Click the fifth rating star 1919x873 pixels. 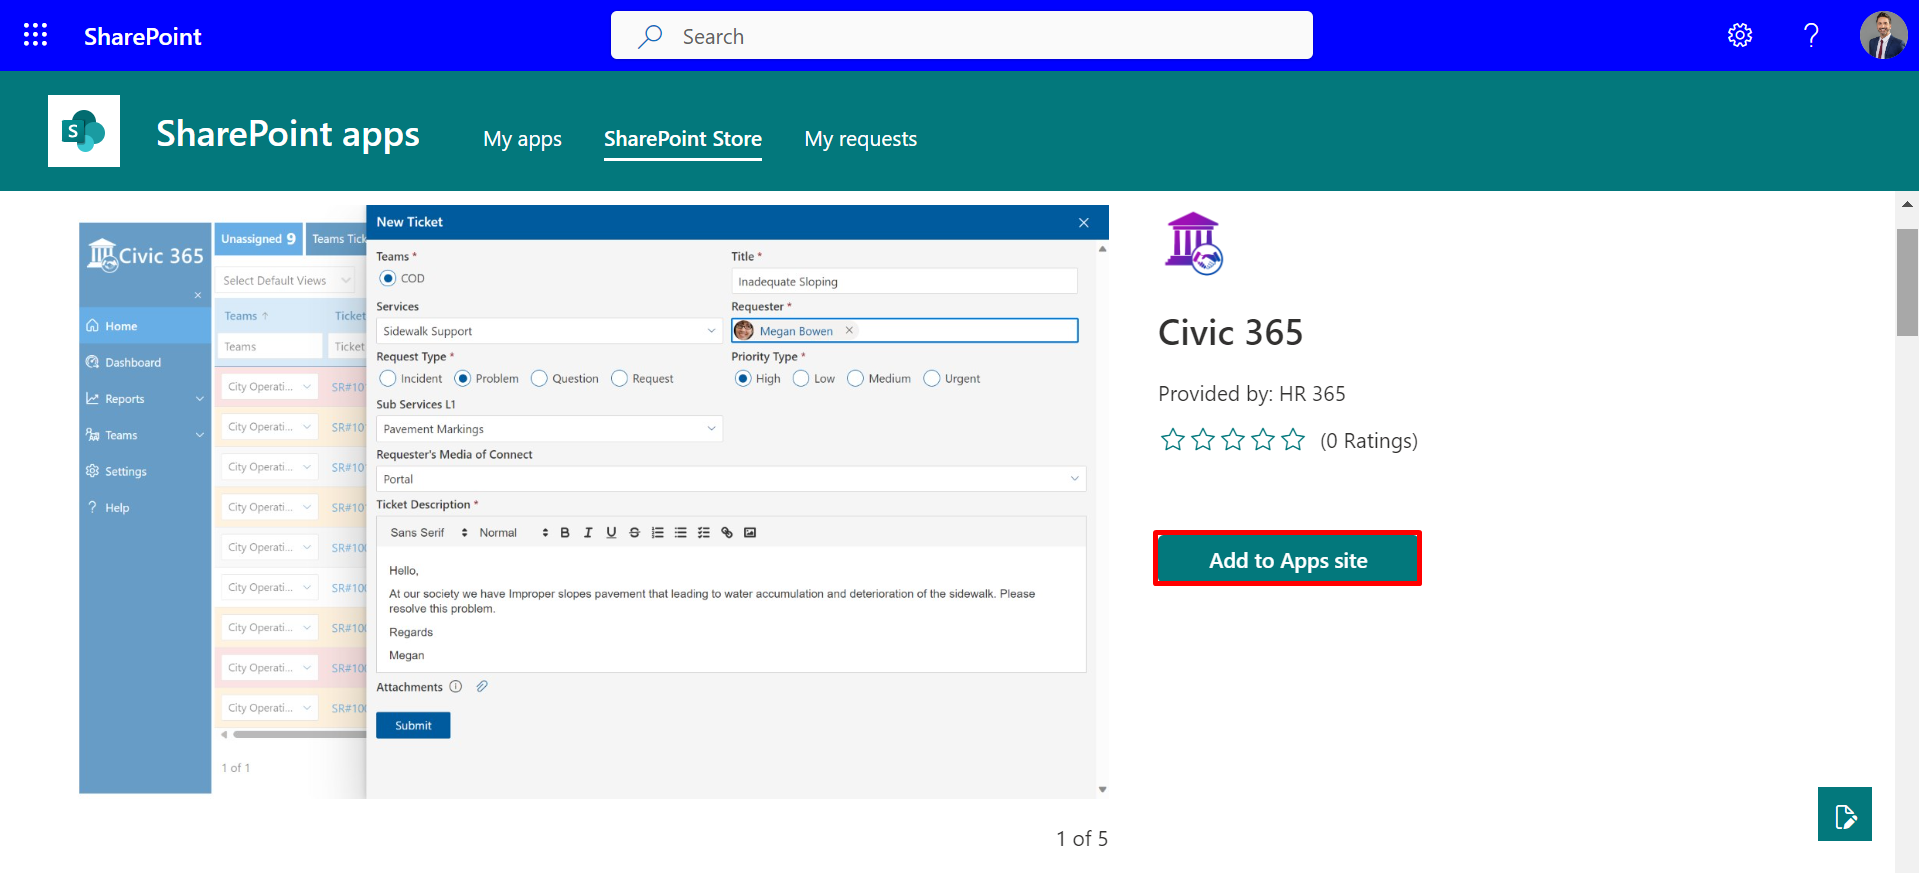click(1293, 440)
